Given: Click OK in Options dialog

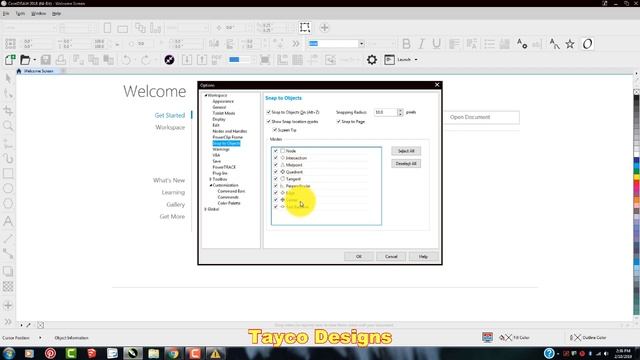Looking at the screenshot, I should coord(358,256).
